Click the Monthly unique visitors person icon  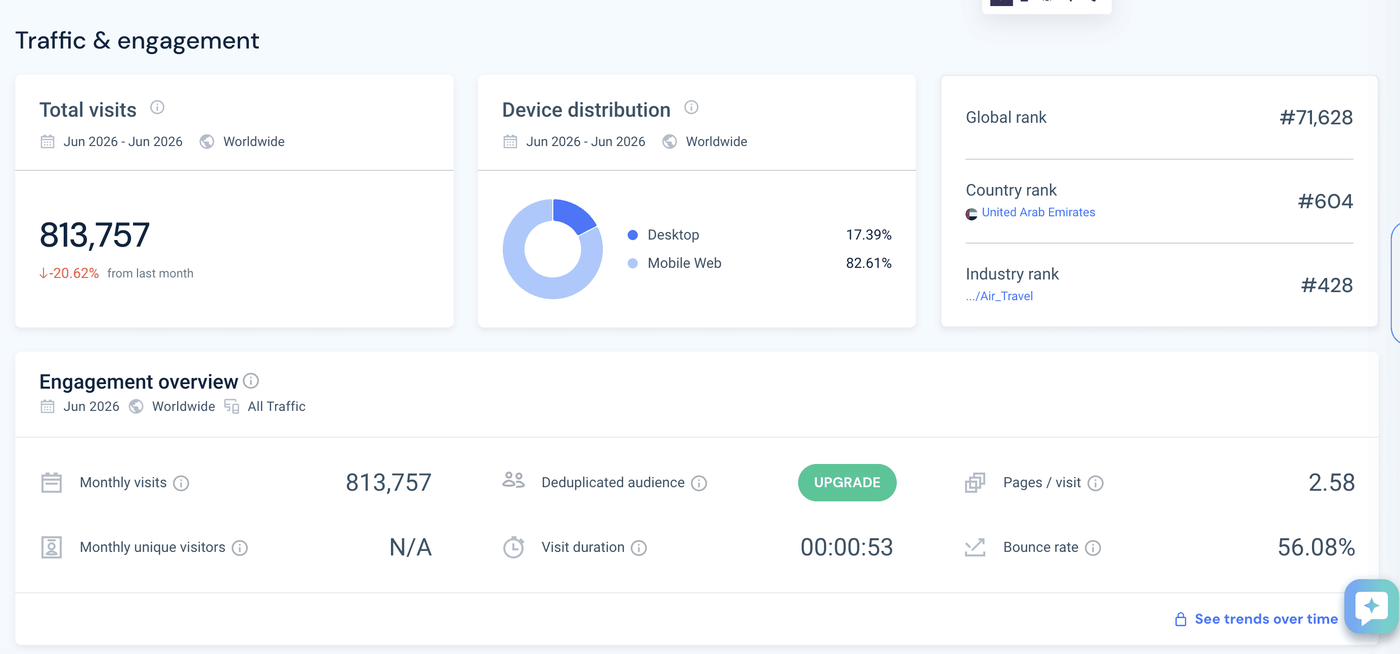point(51,547)
